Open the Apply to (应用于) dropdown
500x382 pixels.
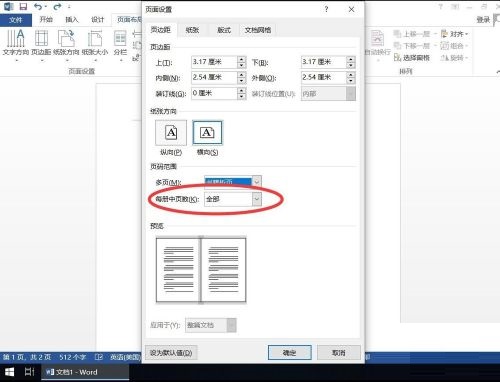[x=231, y=325]
